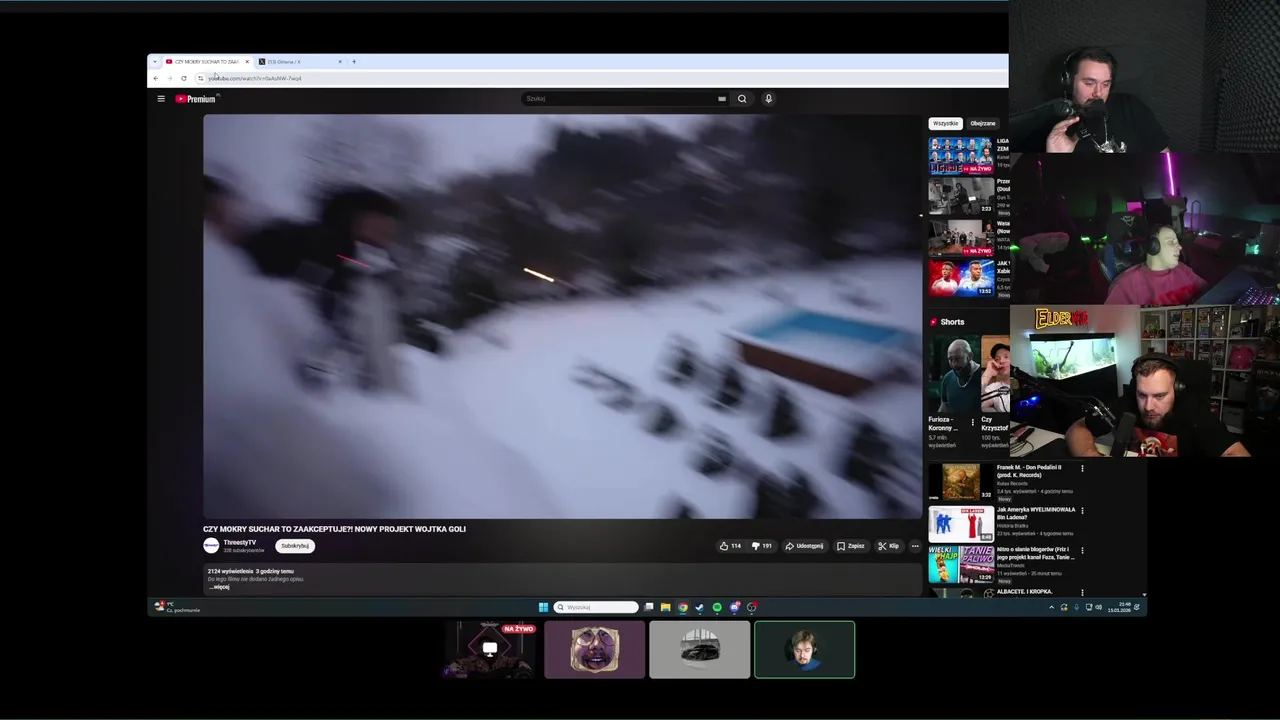The image size is (1280, 720).
Task: Subscribe to ThreestyTV channel
Action: tap(295, 546)
